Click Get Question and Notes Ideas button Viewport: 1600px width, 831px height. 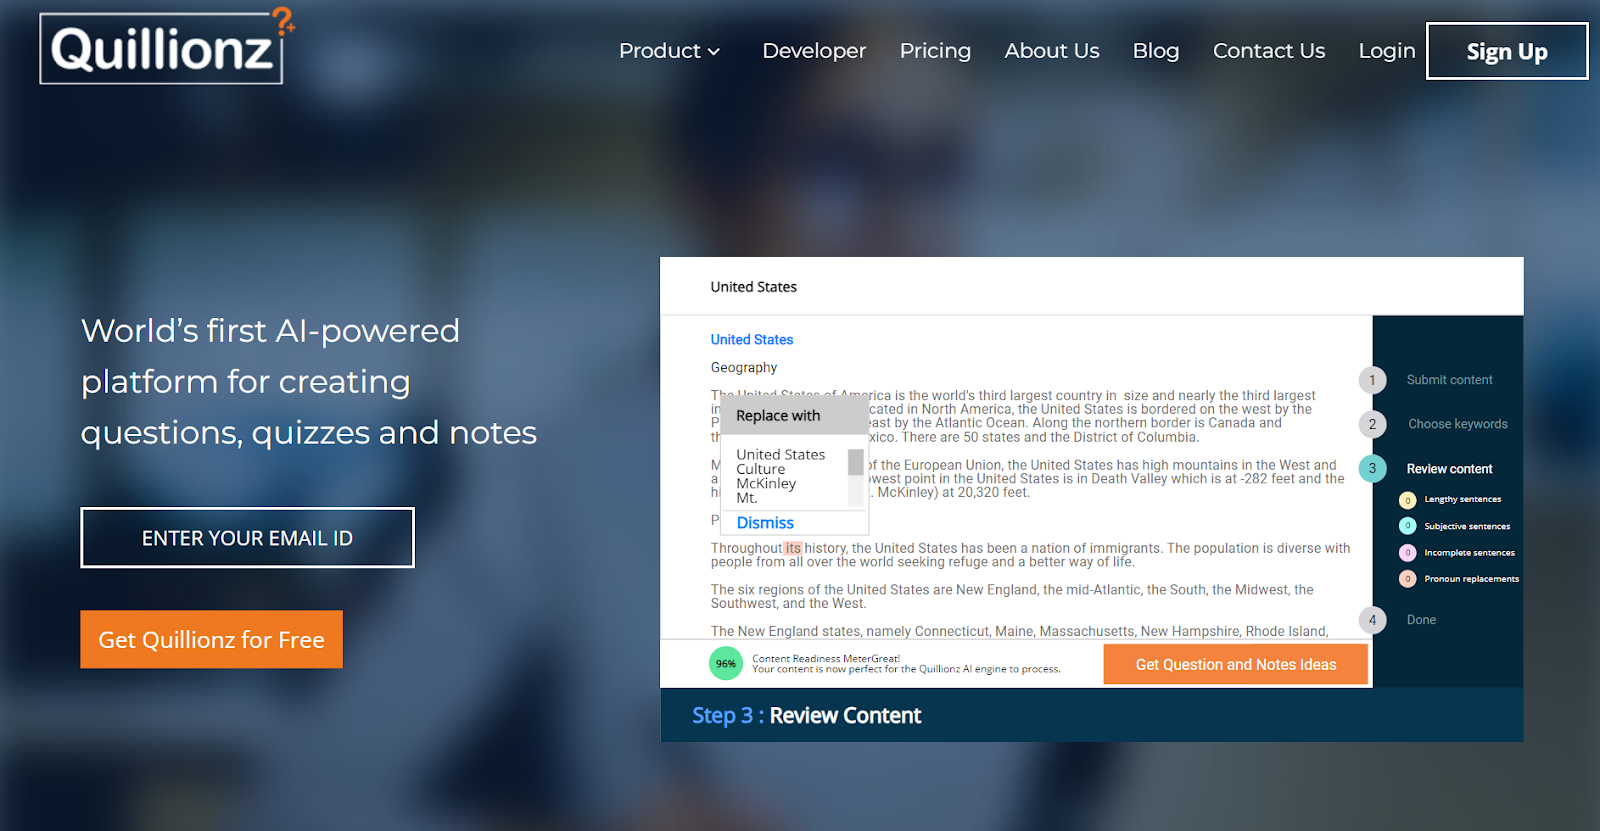tap(1235, 665)
